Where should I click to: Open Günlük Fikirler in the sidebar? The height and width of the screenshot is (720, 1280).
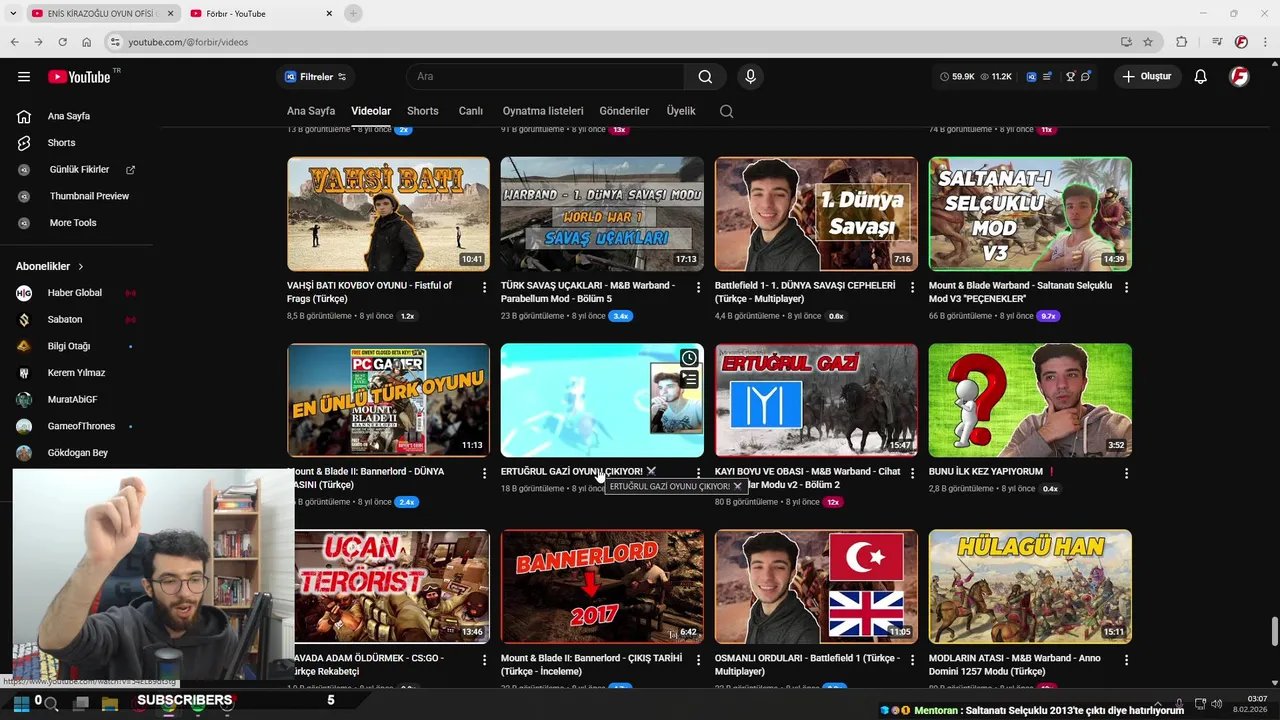click(80, 170)
